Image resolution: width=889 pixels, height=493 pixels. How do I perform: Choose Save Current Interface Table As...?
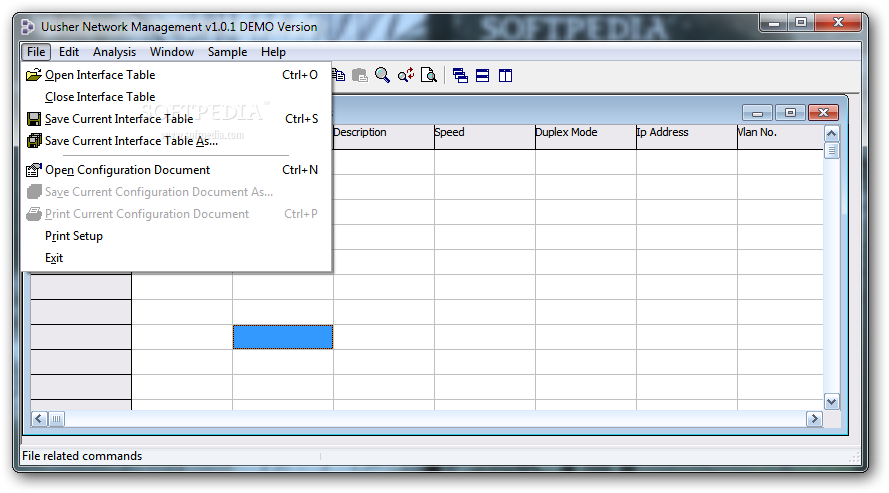click(x=176, y=141)
